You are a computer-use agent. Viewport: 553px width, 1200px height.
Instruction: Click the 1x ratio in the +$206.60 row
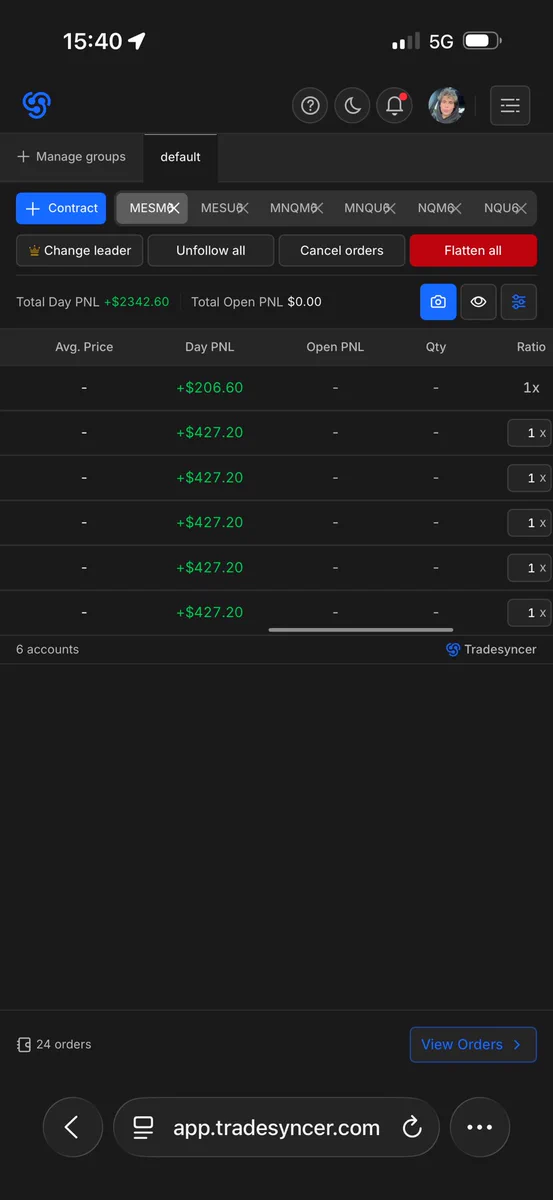(x=531, y=387)
